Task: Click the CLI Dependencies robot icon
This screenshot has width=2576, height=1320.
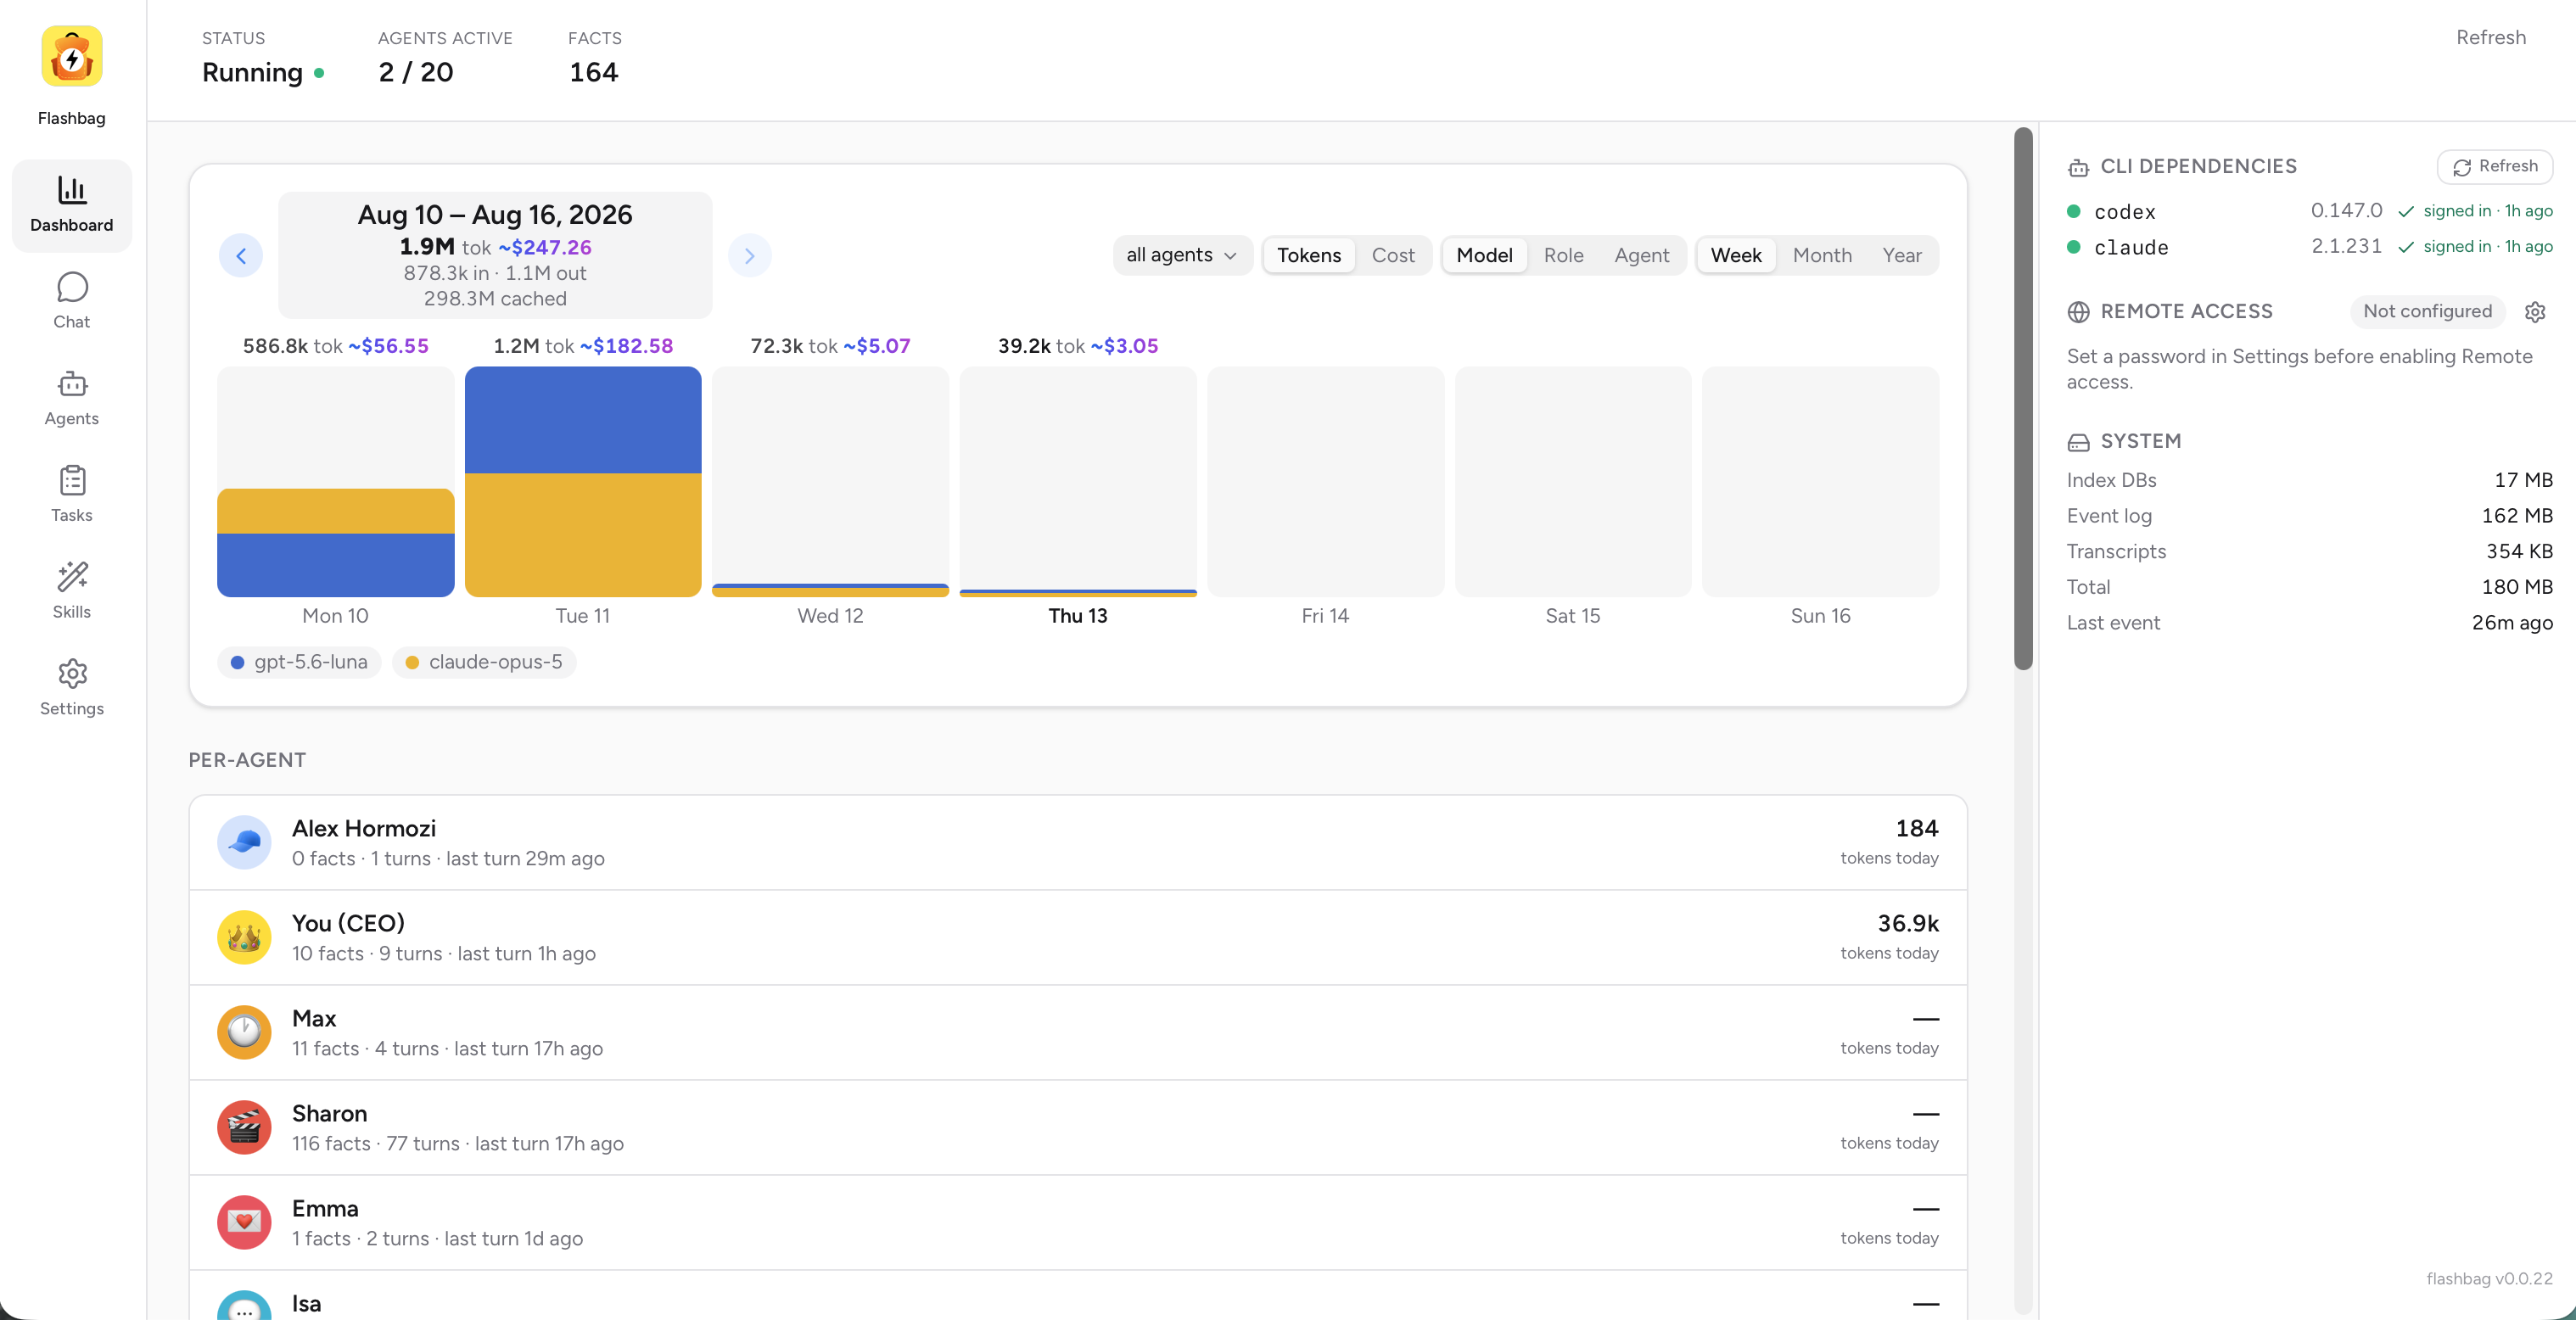Action: point(2079,167)
